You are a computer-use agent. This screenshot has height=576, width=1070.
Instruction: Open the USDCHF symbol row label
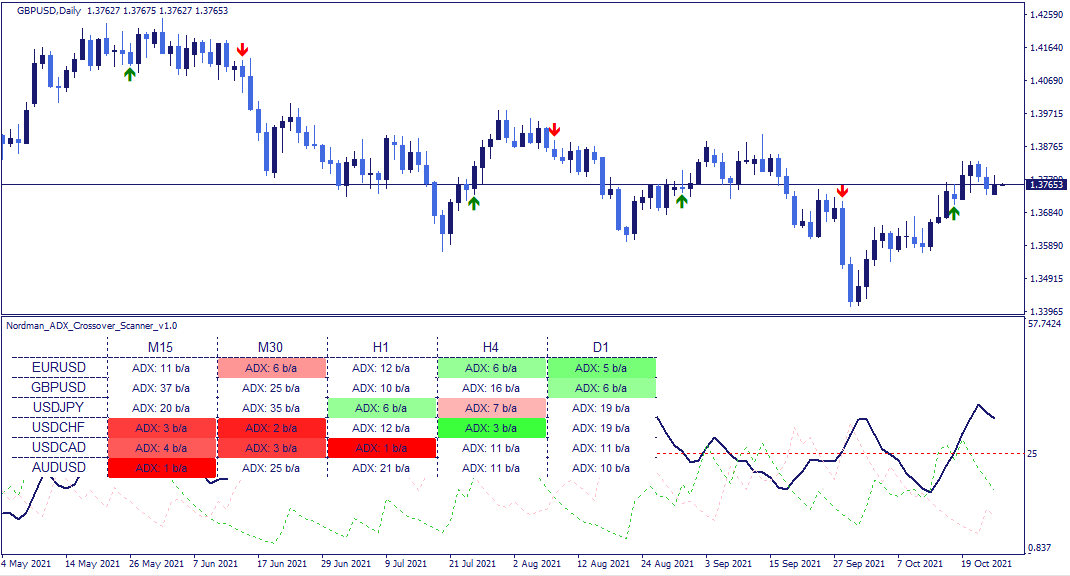click(59, 427)
